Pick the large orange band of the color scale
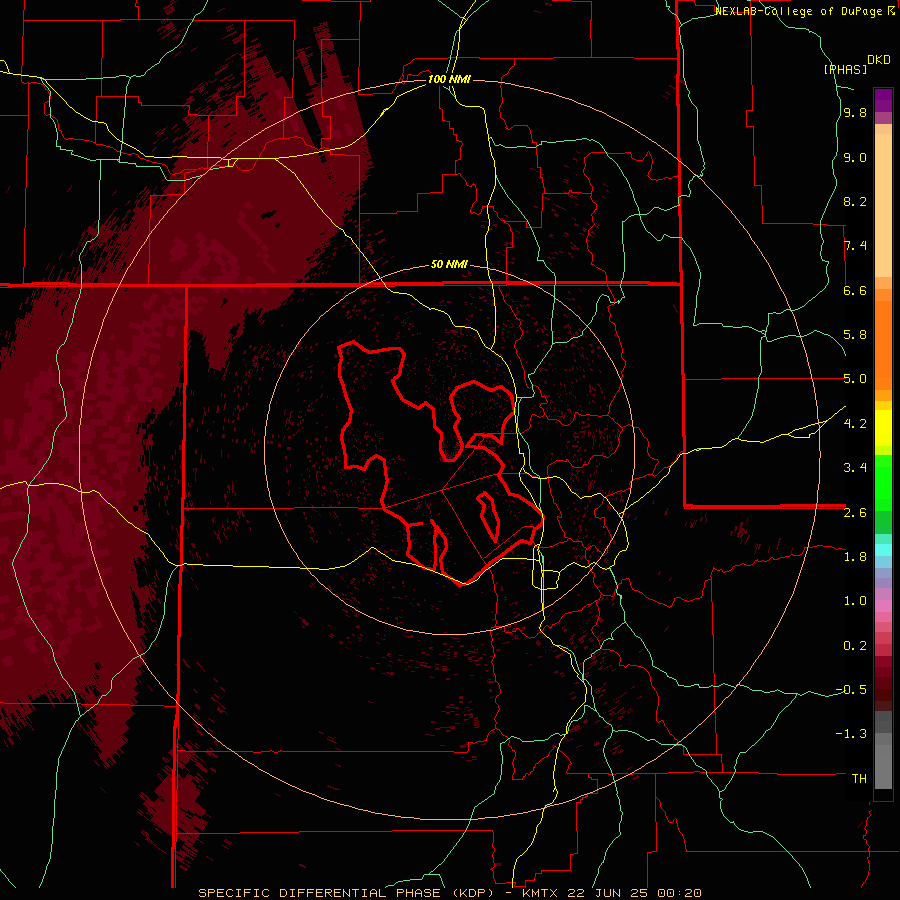The height and width of the screenshot is (900, 900). (883, 345)
